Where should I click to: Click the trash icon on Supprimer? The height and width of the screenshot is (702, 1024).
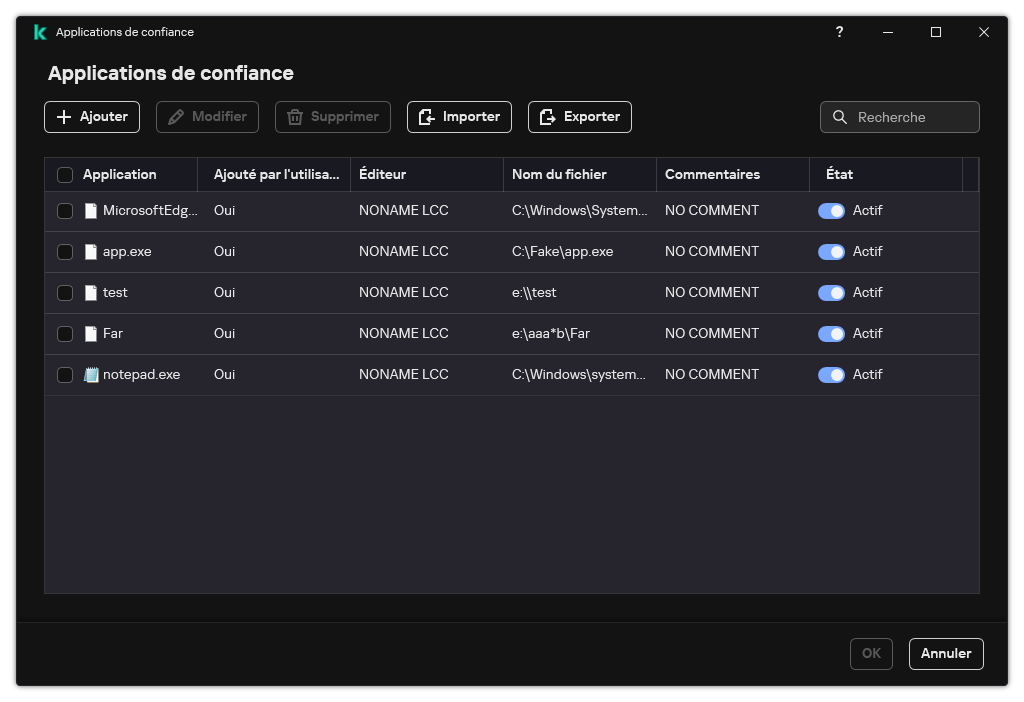pyautogui.click(x=295, y=116)
